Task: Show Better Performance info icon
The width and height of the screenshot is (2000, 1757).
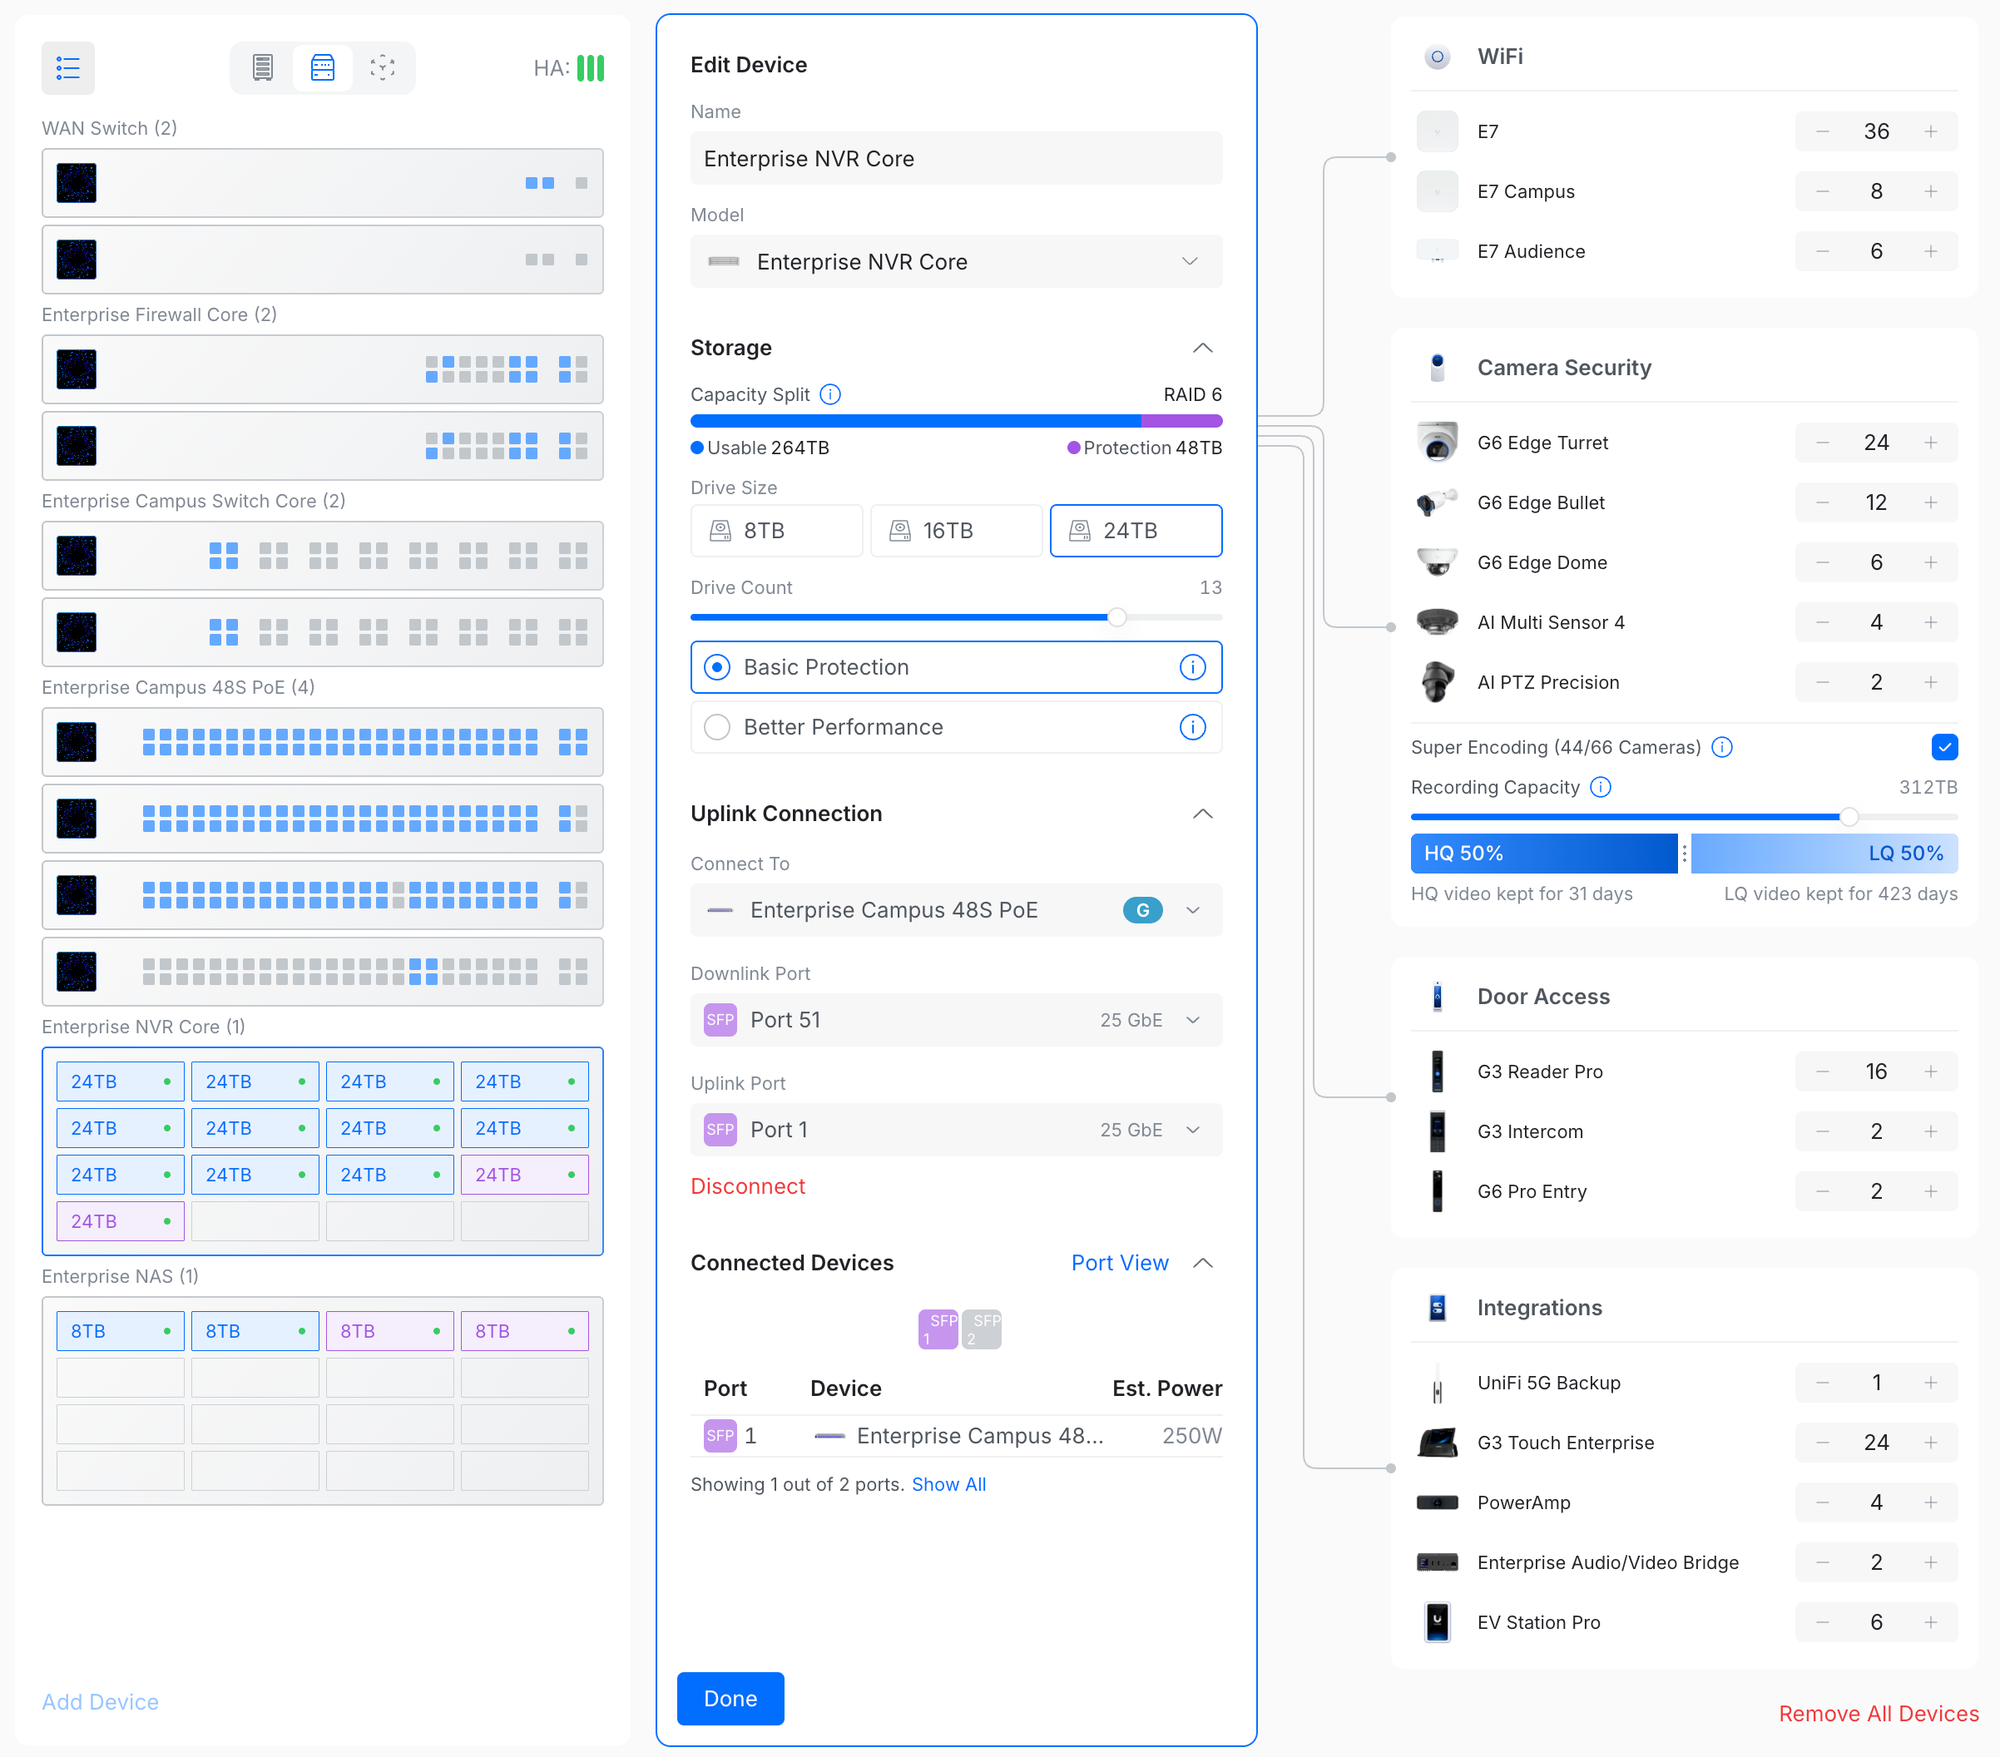Action: click(x=1193, y=727)
